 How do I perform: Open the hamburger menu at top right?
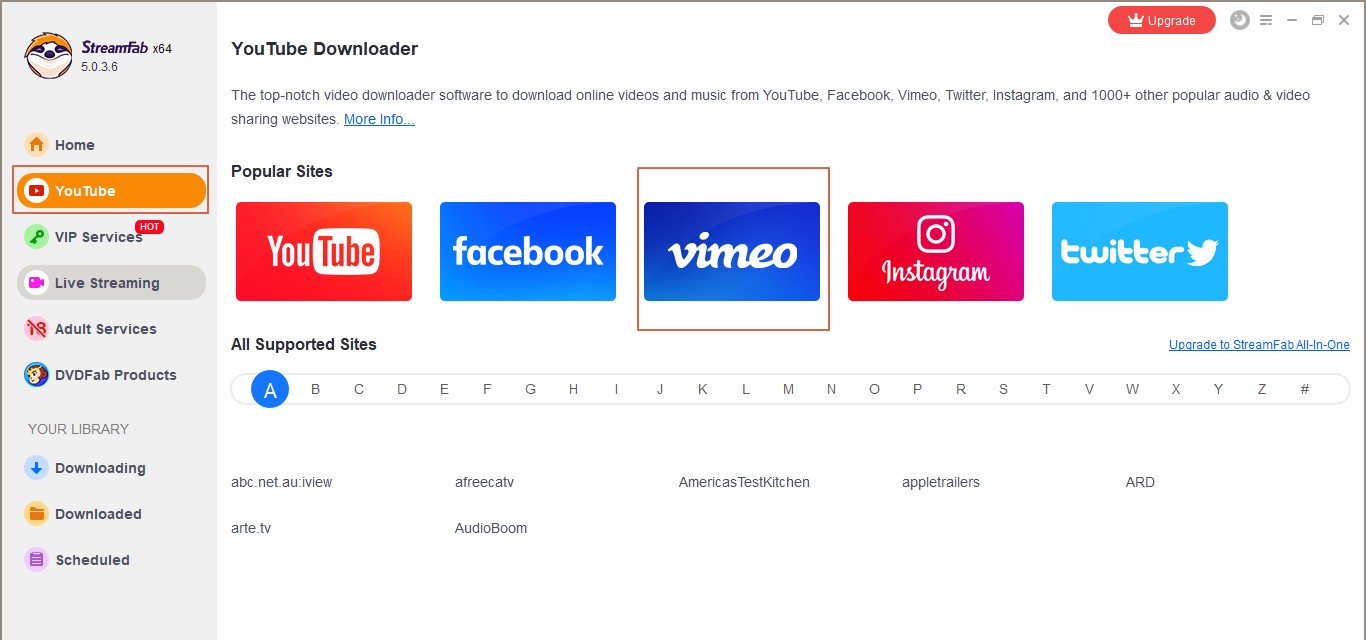click(x=1266, y=20)
